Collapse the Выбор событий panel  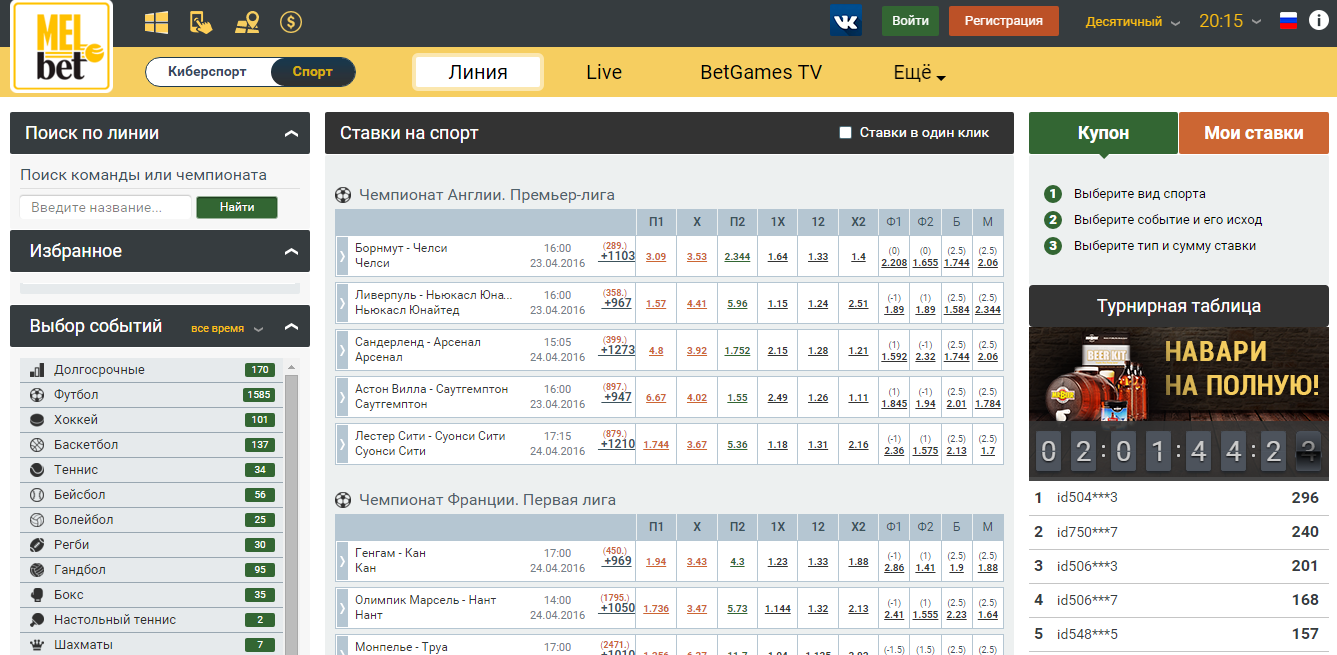290,326
